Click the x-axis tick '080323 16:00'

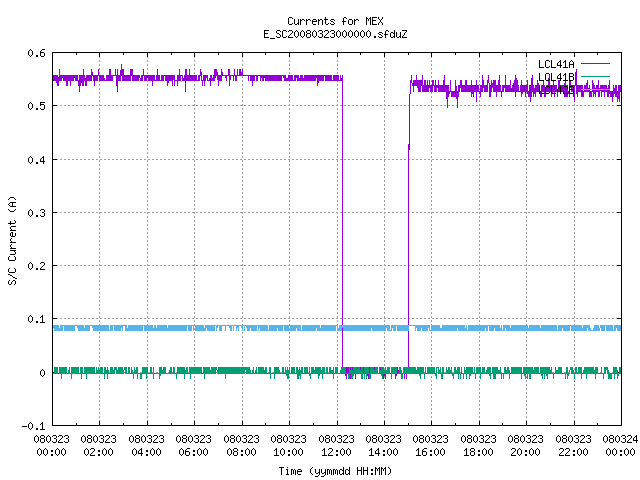tap(431, 446)
